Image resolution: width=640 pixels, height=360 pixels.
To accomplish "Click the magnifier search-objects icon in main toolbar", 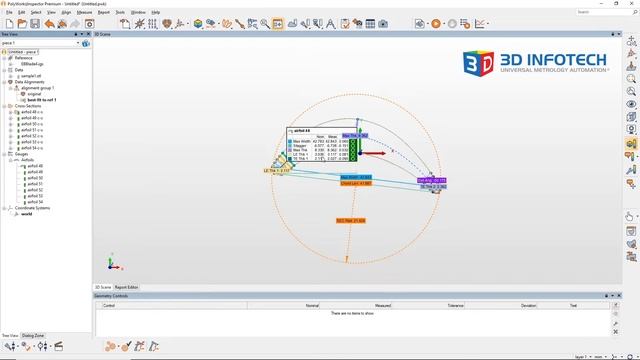I will (x=265, y=24).
